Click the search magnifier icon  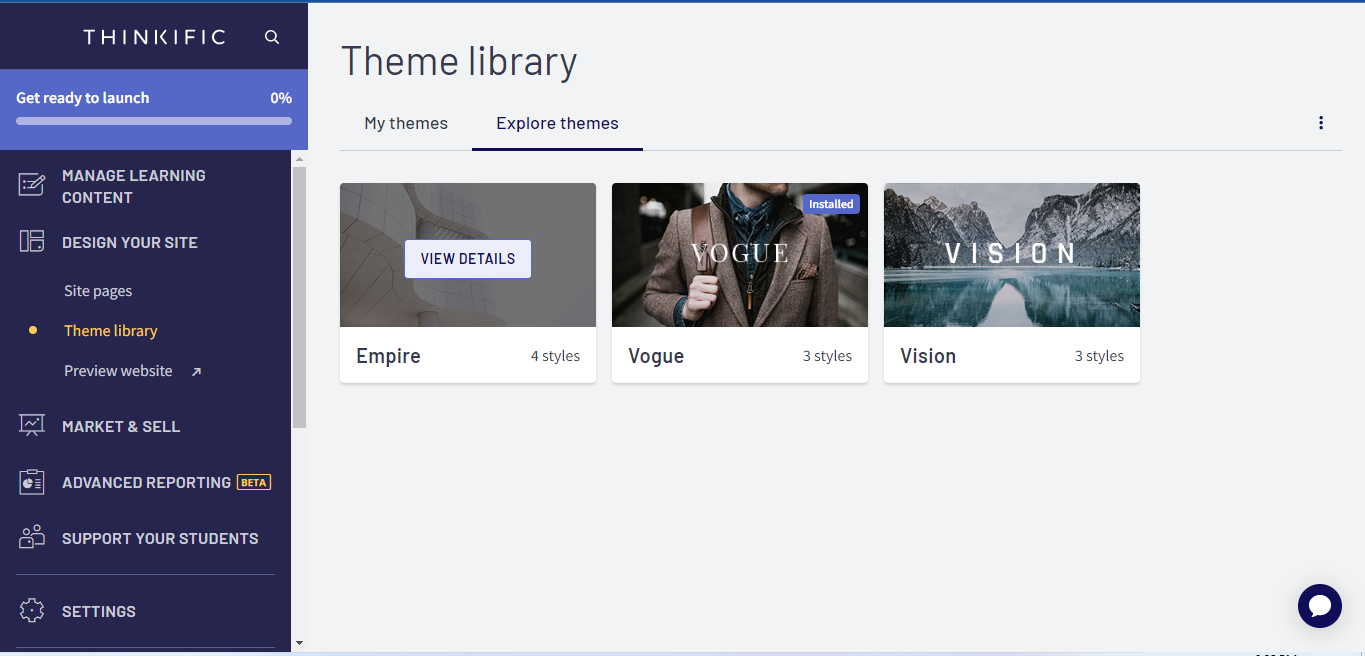[272, 37]
